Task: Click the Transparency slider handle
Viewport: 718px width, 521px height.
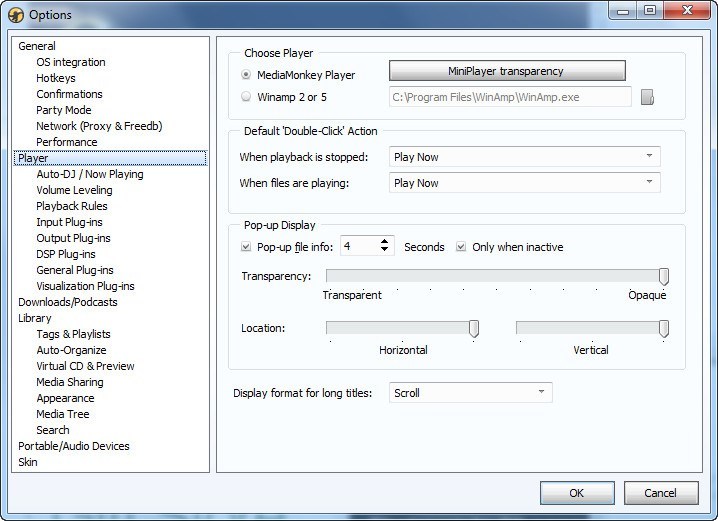Action: click(x=663, y=276)
